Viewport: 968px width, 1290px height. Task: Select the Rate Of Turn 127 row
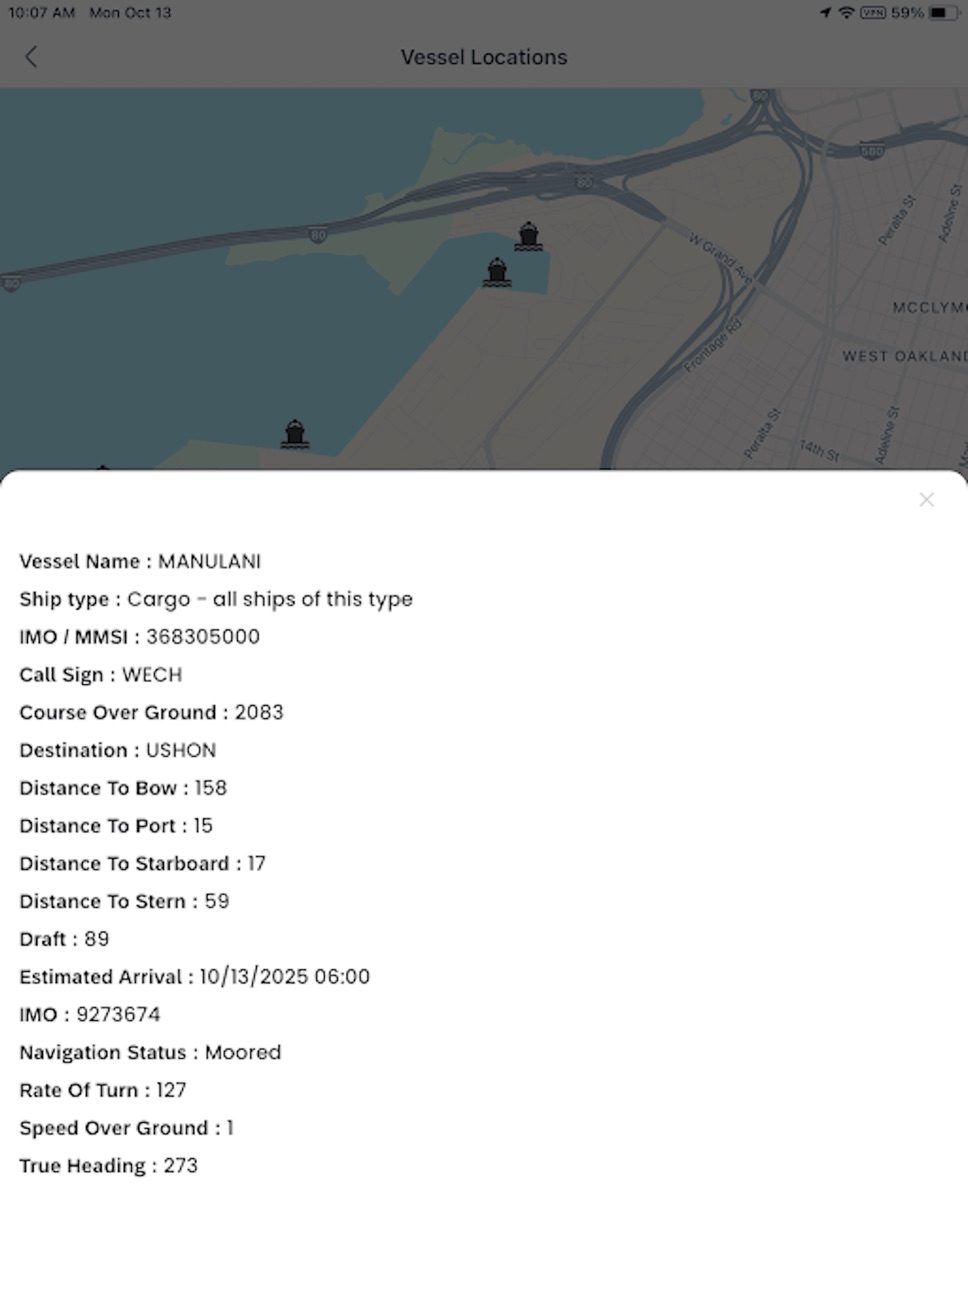coord(103,1090)
